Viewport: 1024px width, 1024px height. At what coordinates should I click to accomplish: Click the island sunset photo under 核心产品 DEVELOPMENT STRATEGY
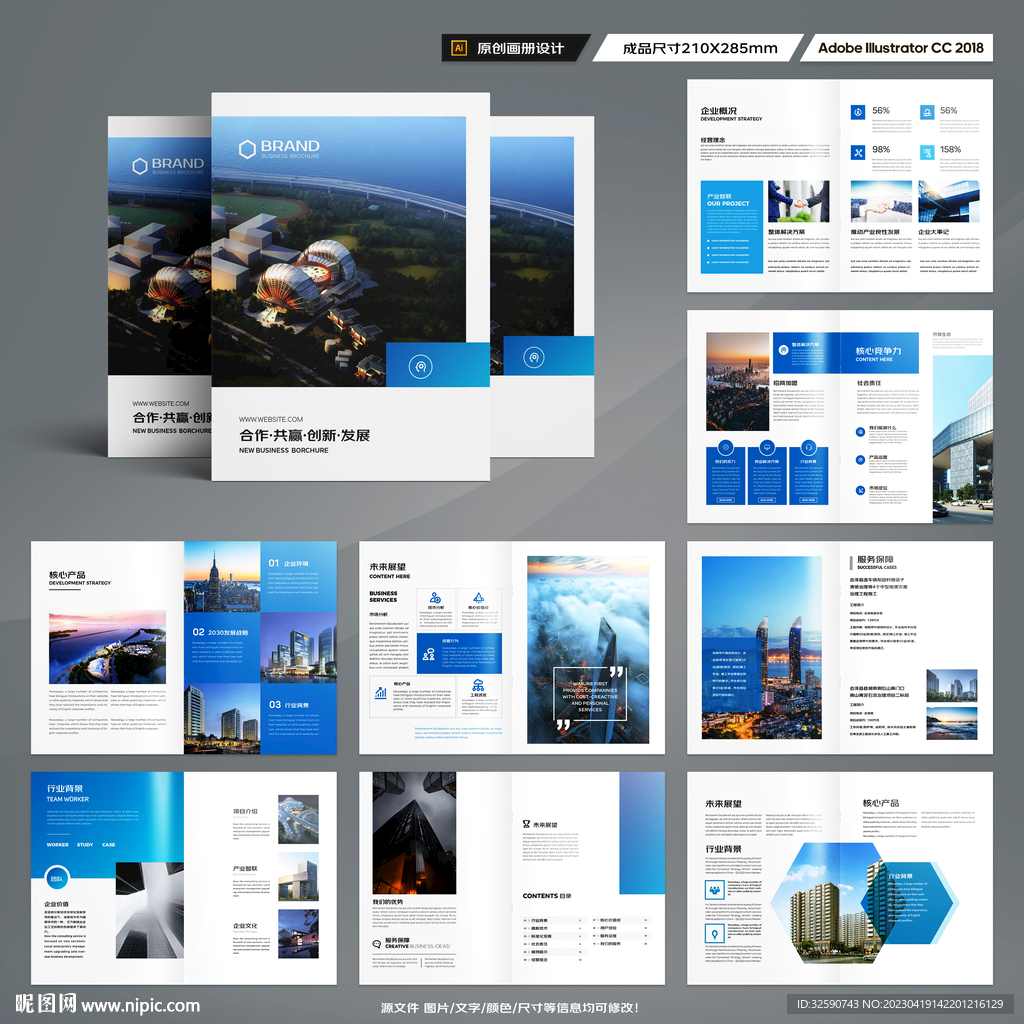(x=107, y=647)
